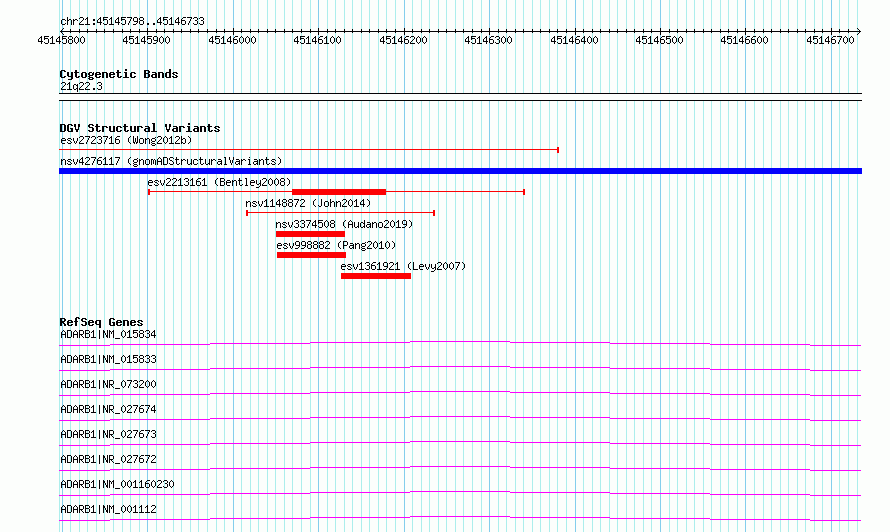Click the blue nsv4276117 variant bar
This screenshot has width=890, height=532.
460,171
